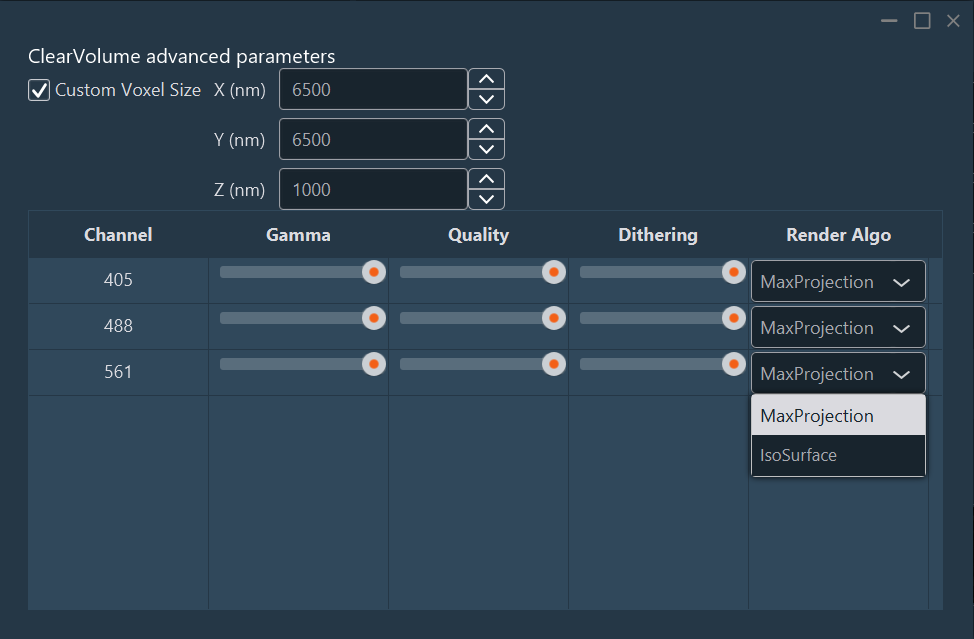This screenshot has width=974, height=639.
Task: Click the orange Dithering slider handle for channel 488
Action: point(733,318)
